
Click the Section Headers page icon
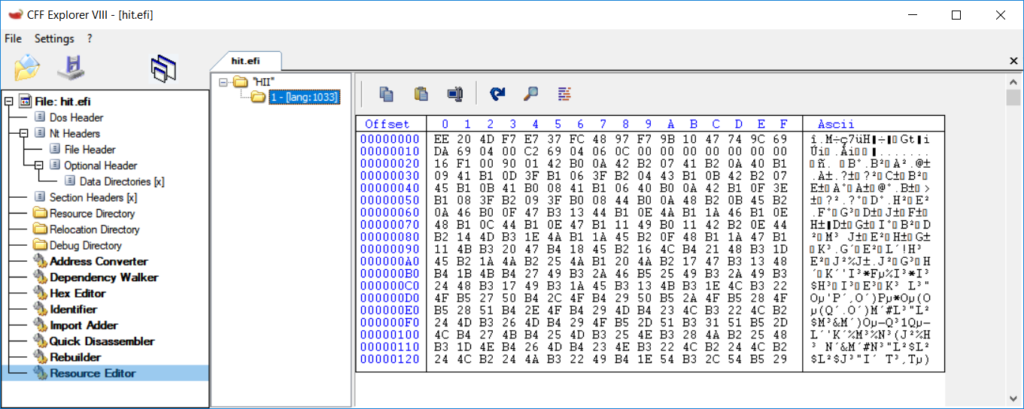point(40,197)
